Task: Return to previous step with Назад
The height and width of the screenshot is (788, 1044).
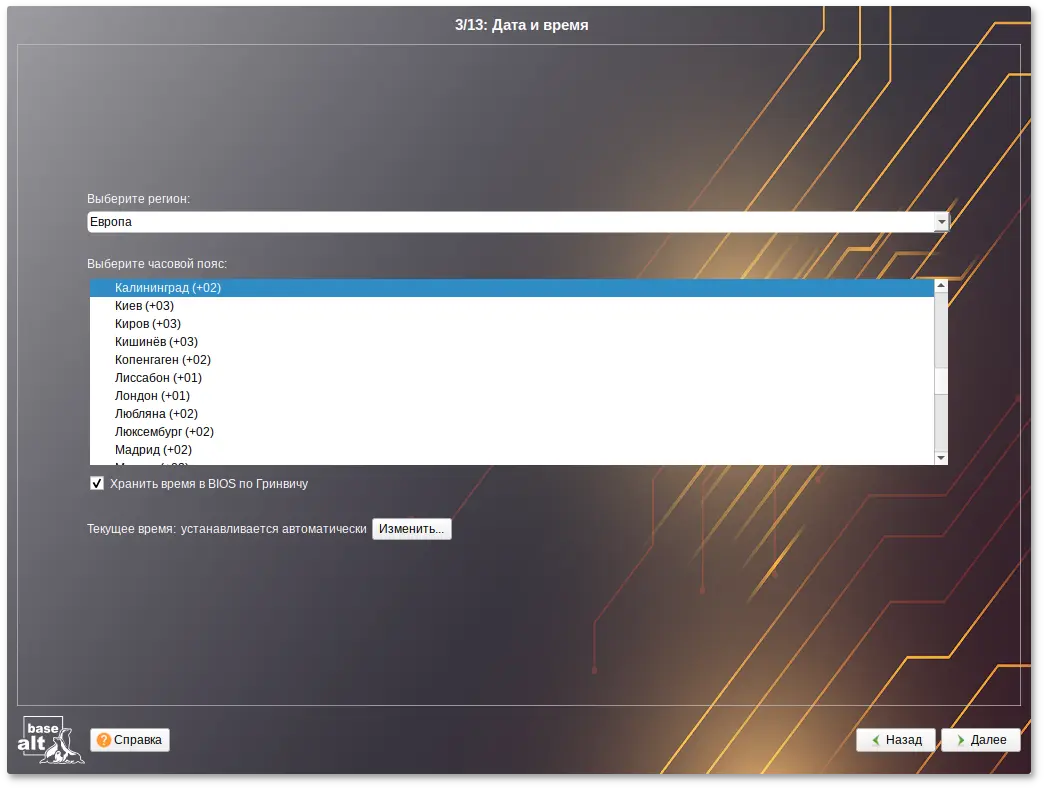Action: tap(896, 740)
